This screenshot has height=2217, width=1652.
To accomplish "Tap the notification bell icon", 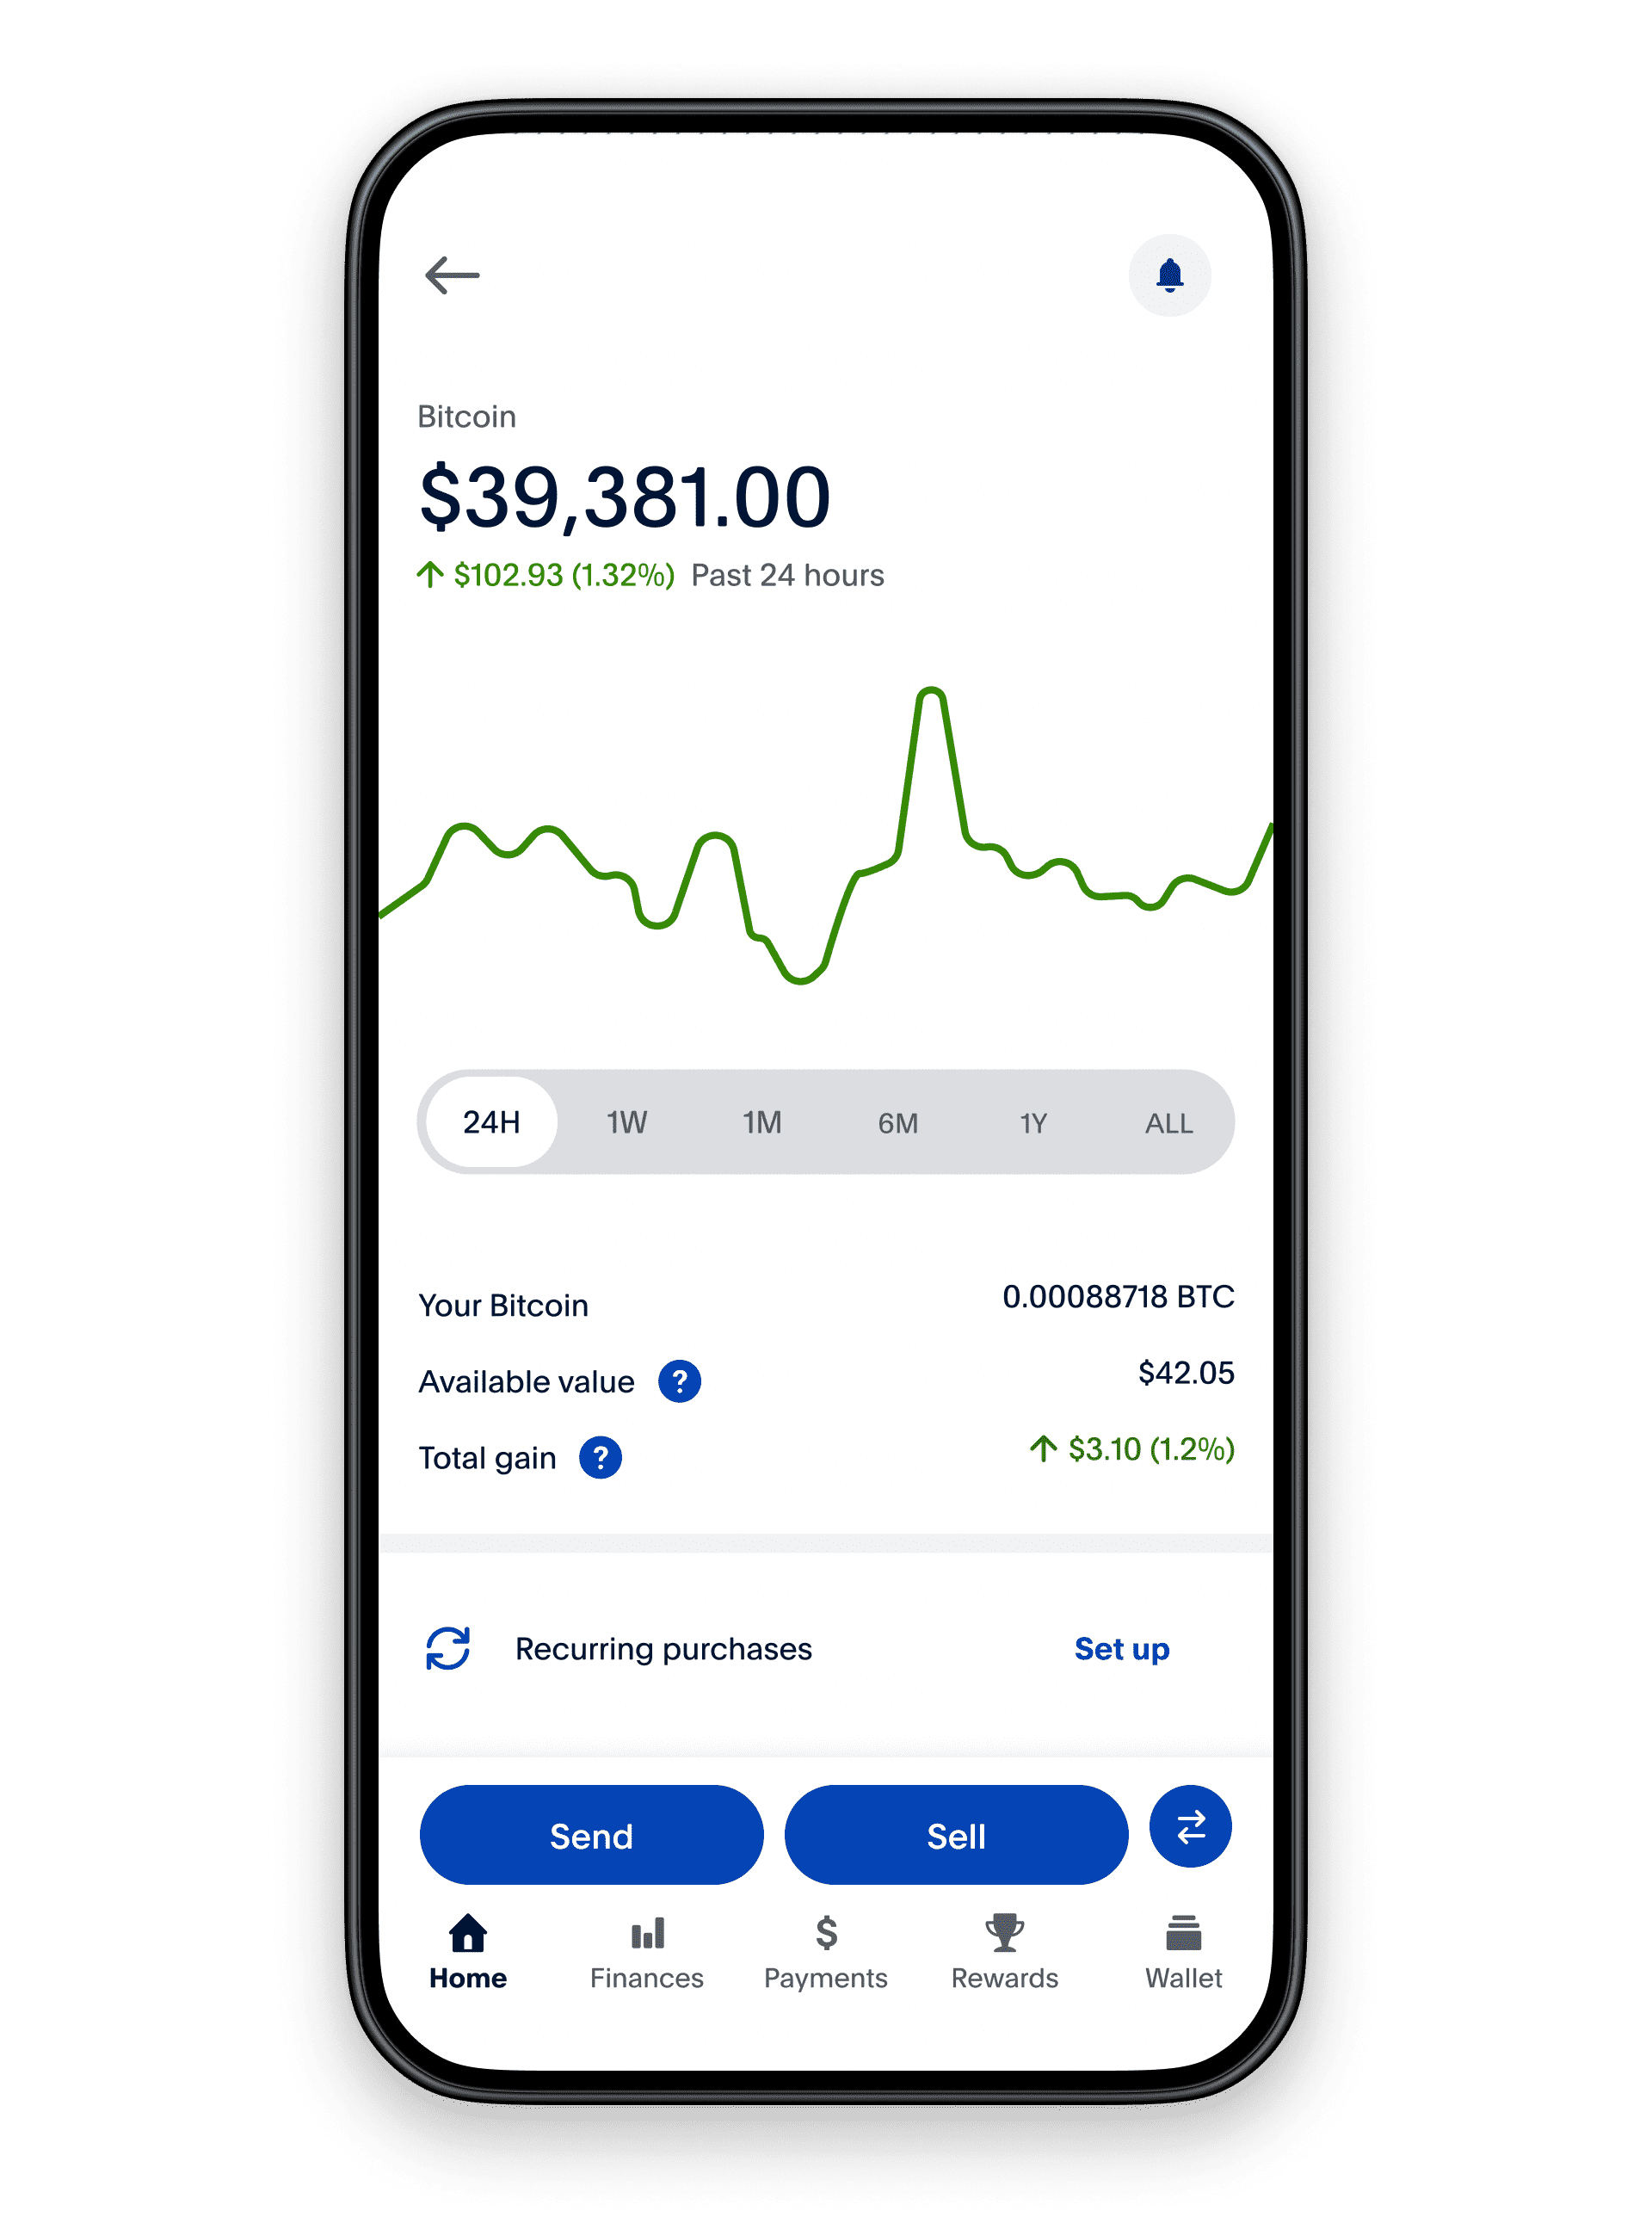I will [1171, 275].
